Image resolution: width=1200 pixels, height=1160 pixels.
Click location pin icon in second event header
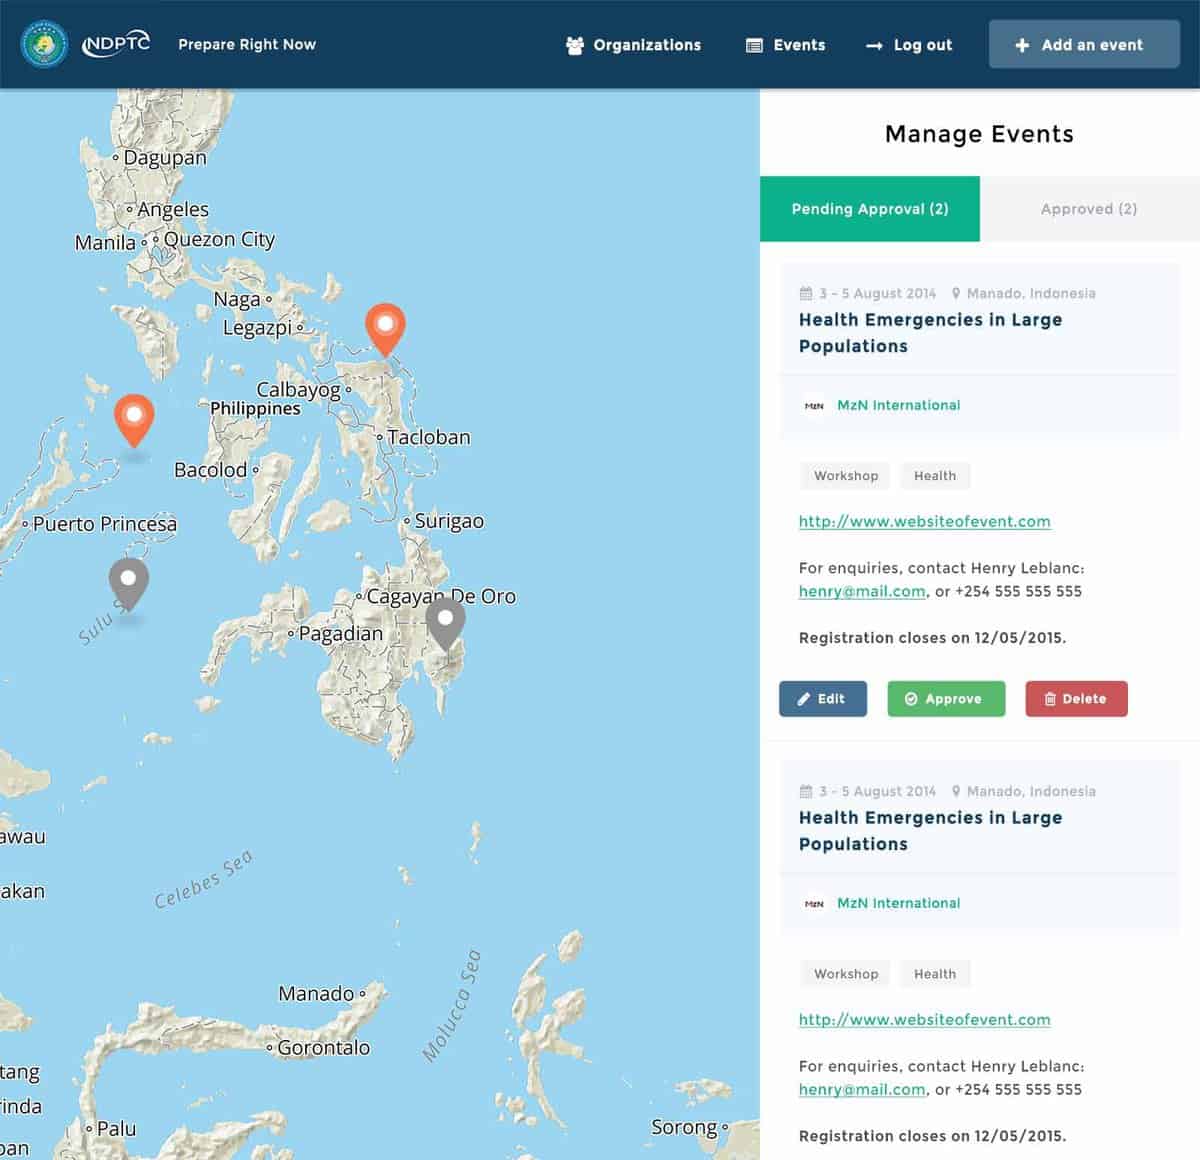coord(956,791)
